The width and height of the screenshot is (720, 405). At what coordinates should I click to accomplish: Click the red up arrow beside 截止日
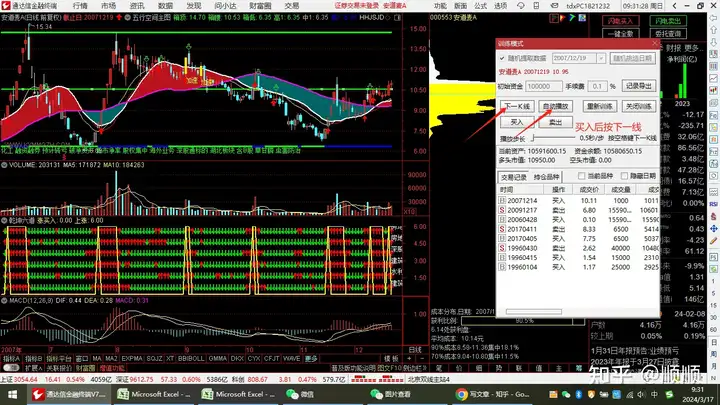[119, 17]
